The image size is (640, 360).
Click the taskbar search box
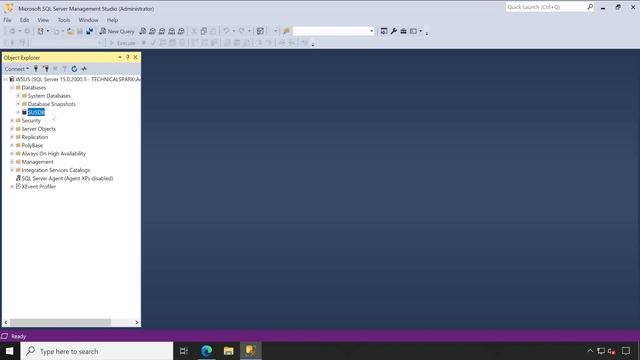(x=97, y=351)
